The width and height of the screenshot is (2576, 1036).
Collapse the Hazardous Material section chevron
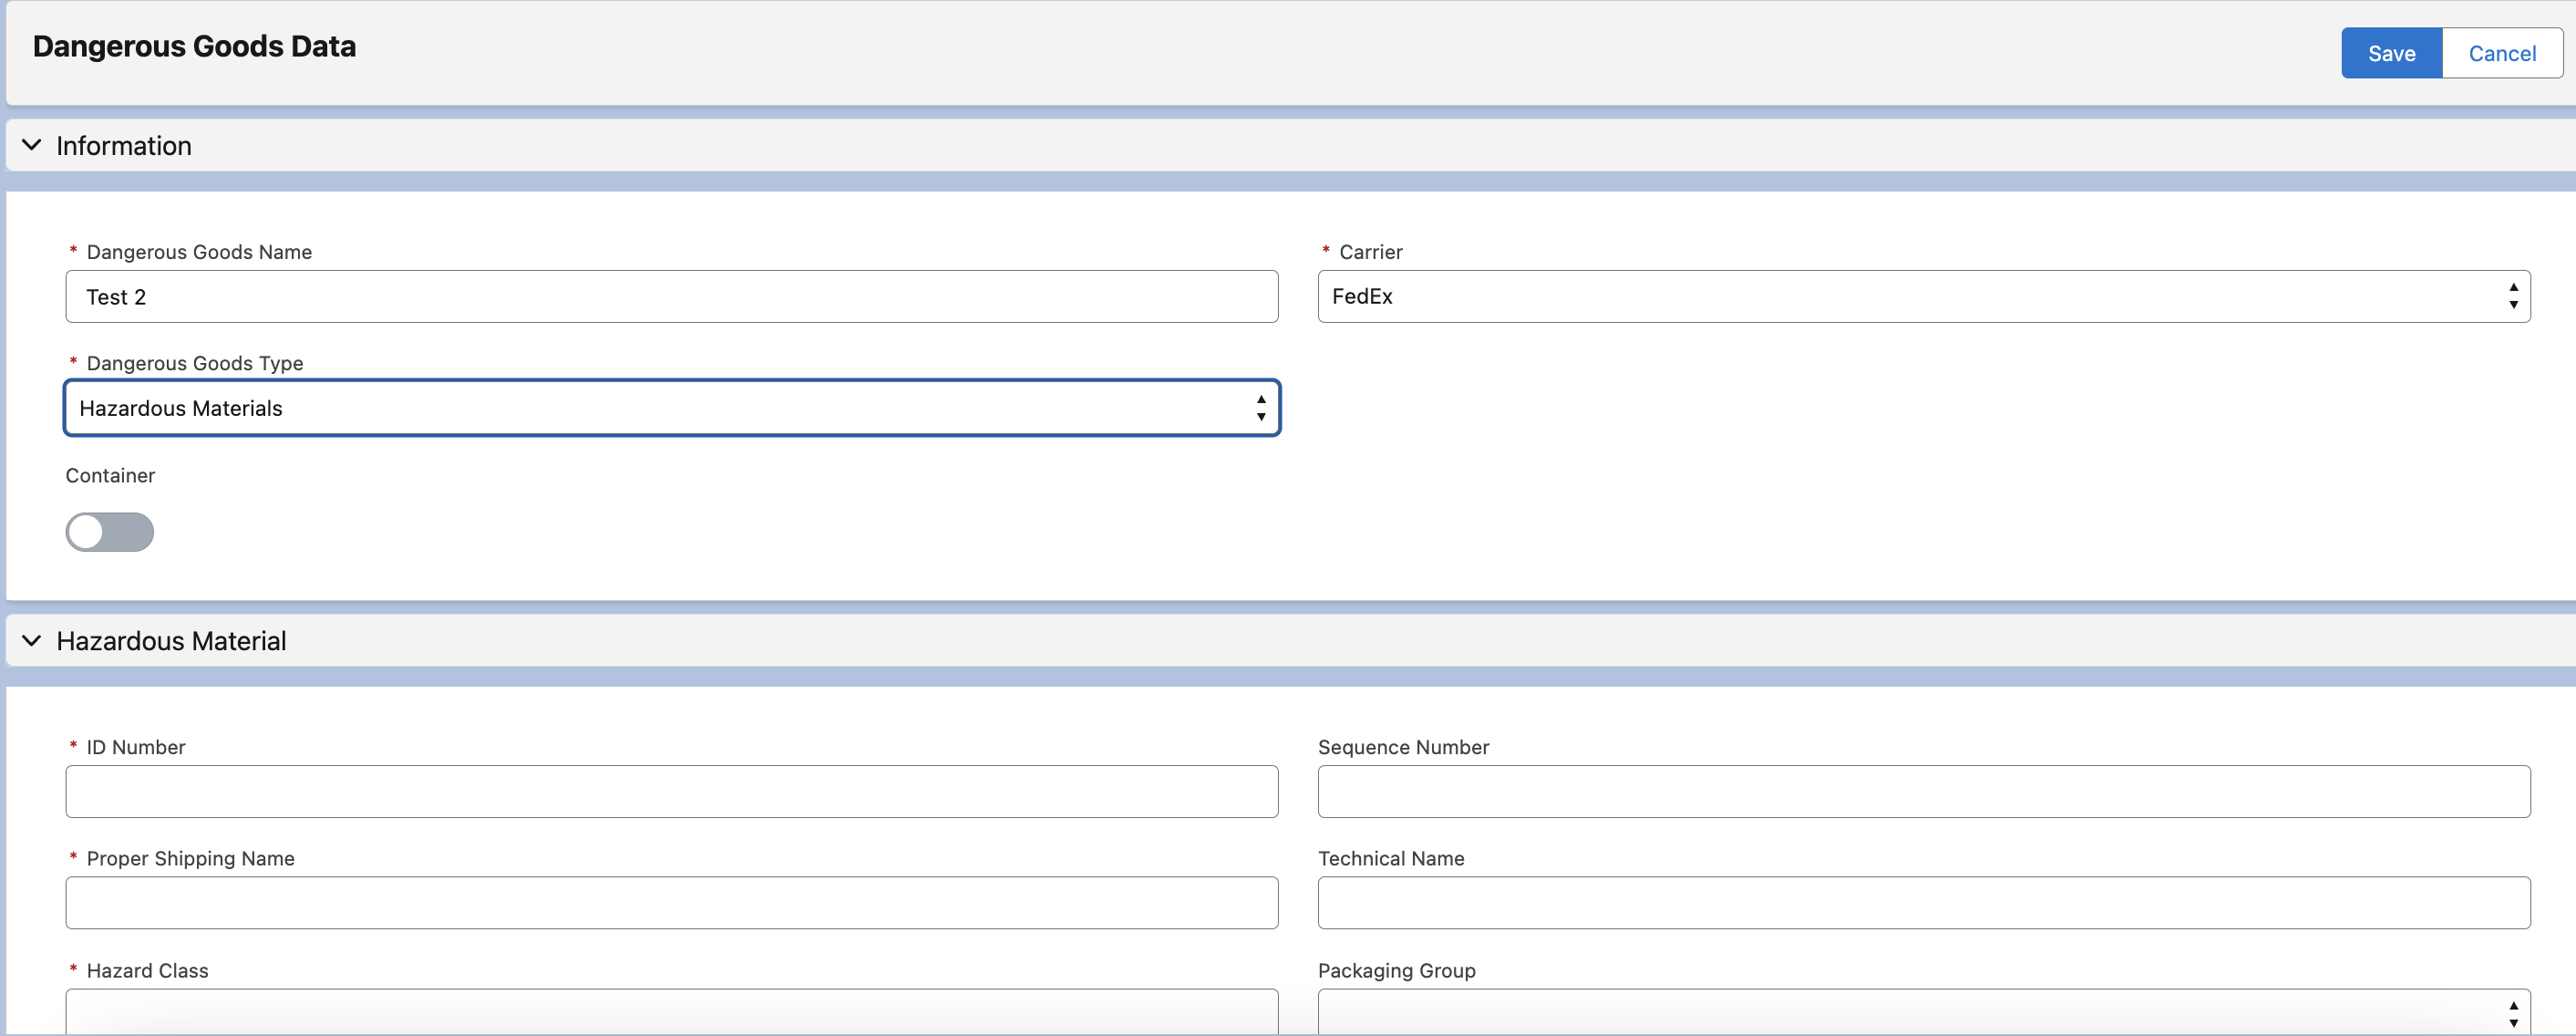point(31,641)
